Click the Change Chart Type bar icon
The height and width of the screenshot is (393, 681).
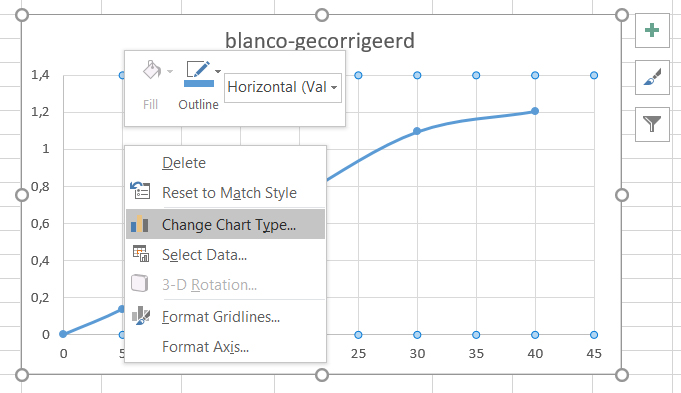(140, 224)
